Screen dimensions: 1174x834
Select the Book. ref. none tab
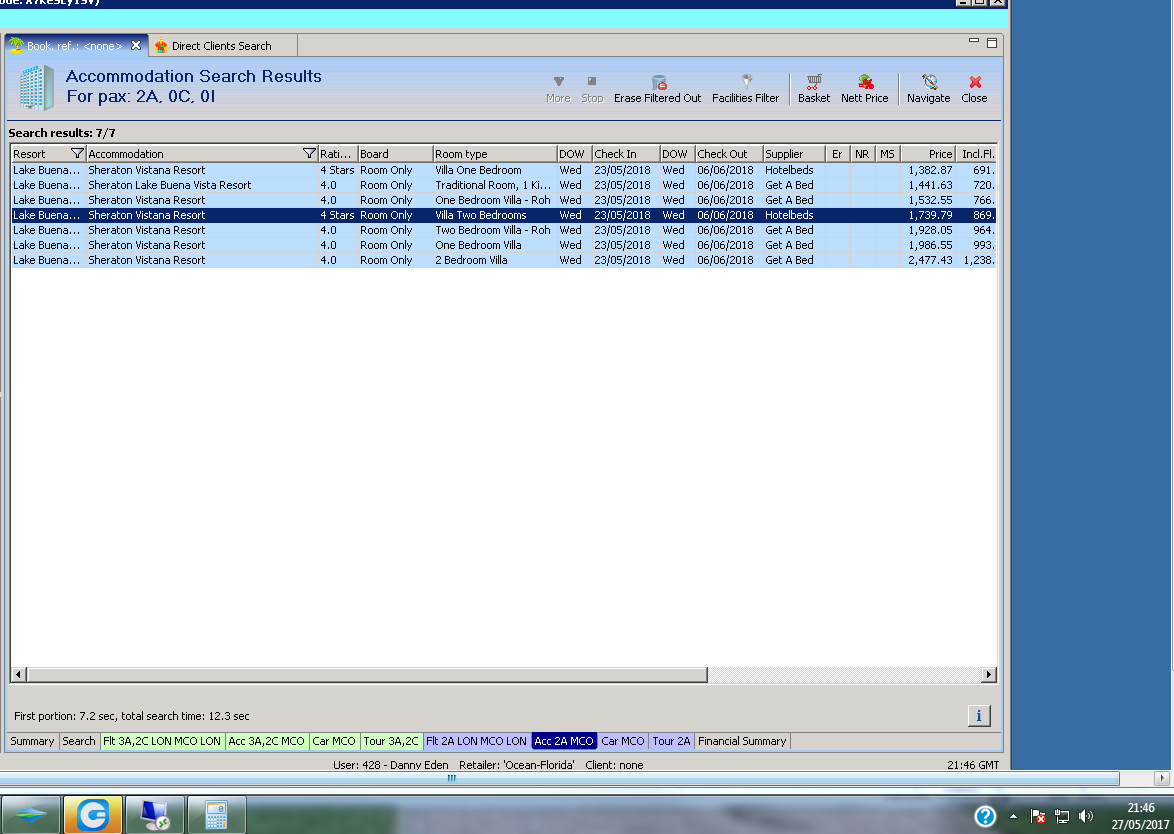click(x=75, y=46)
